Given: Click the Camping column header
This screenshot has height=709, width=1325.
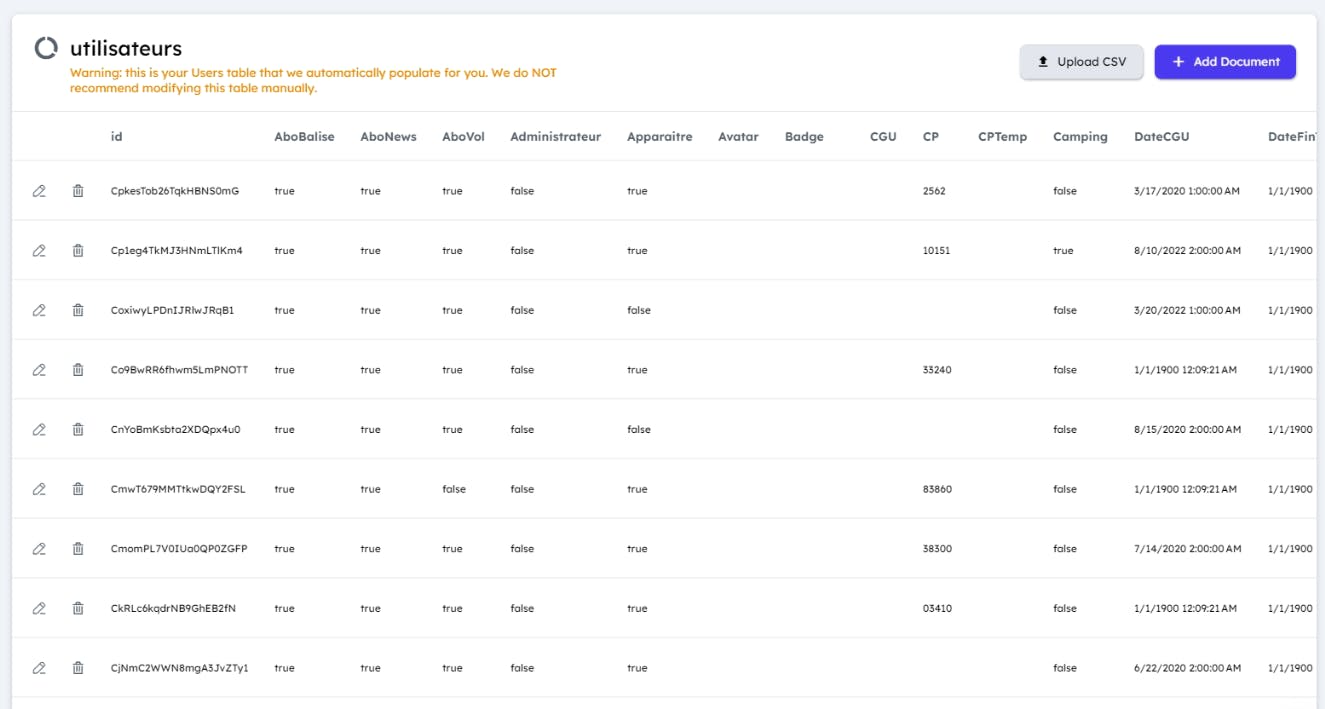Looking at the screenshot, I should [1080, 137].
